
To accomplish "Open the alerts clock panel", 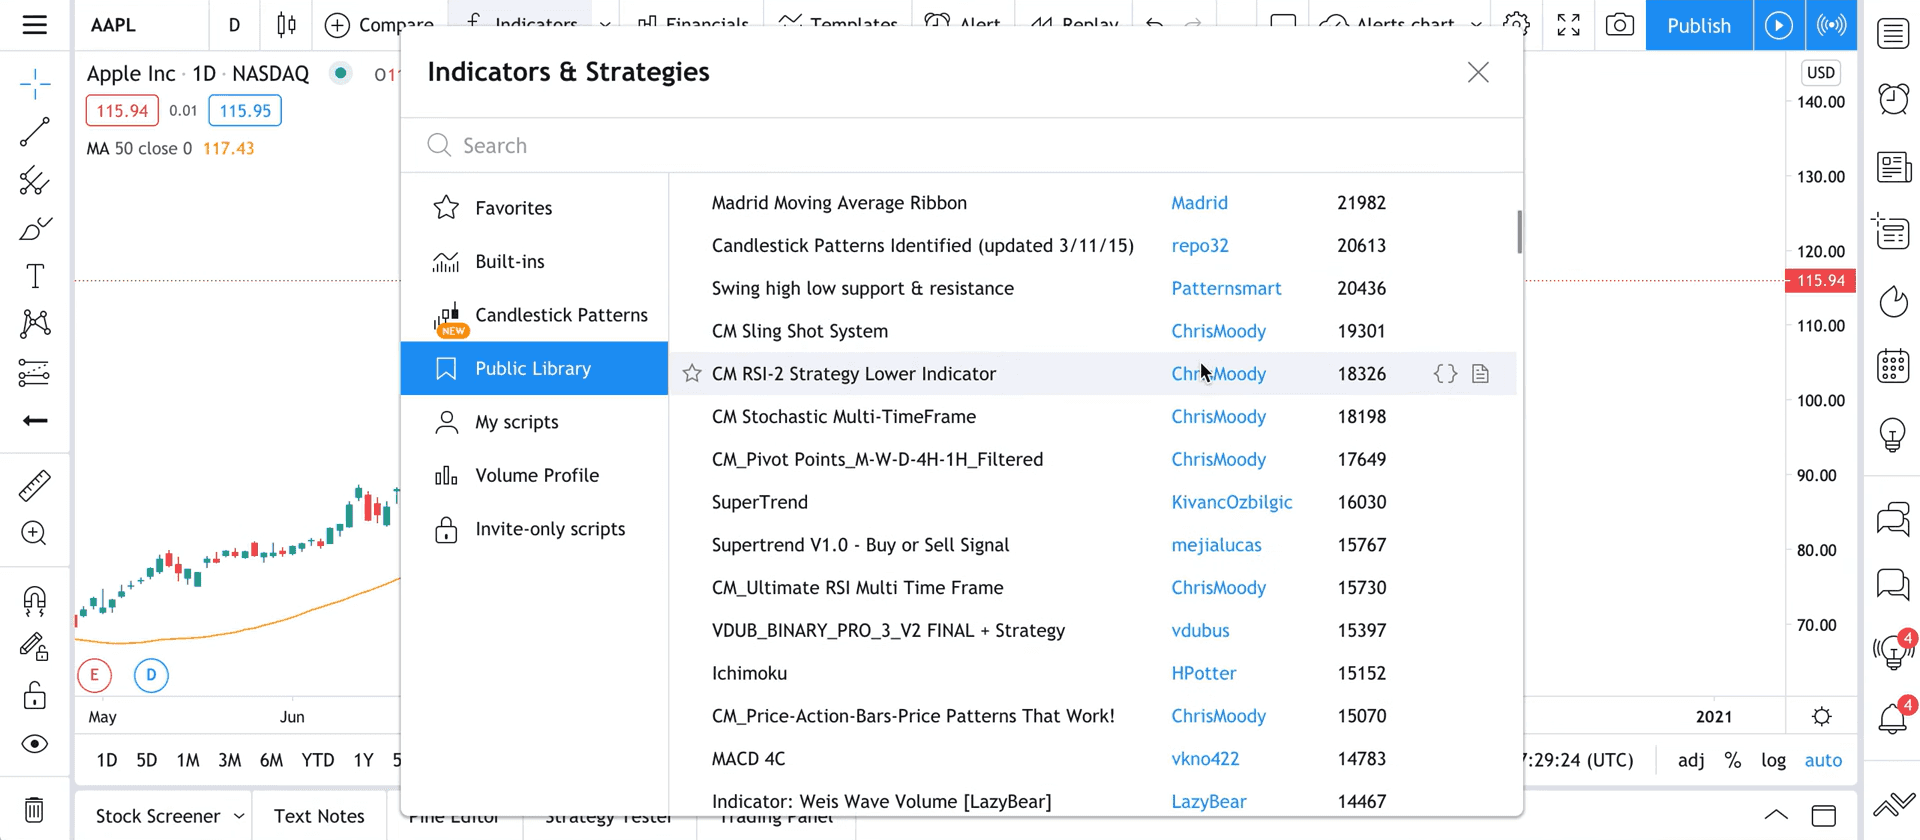I will [1893, 99].
